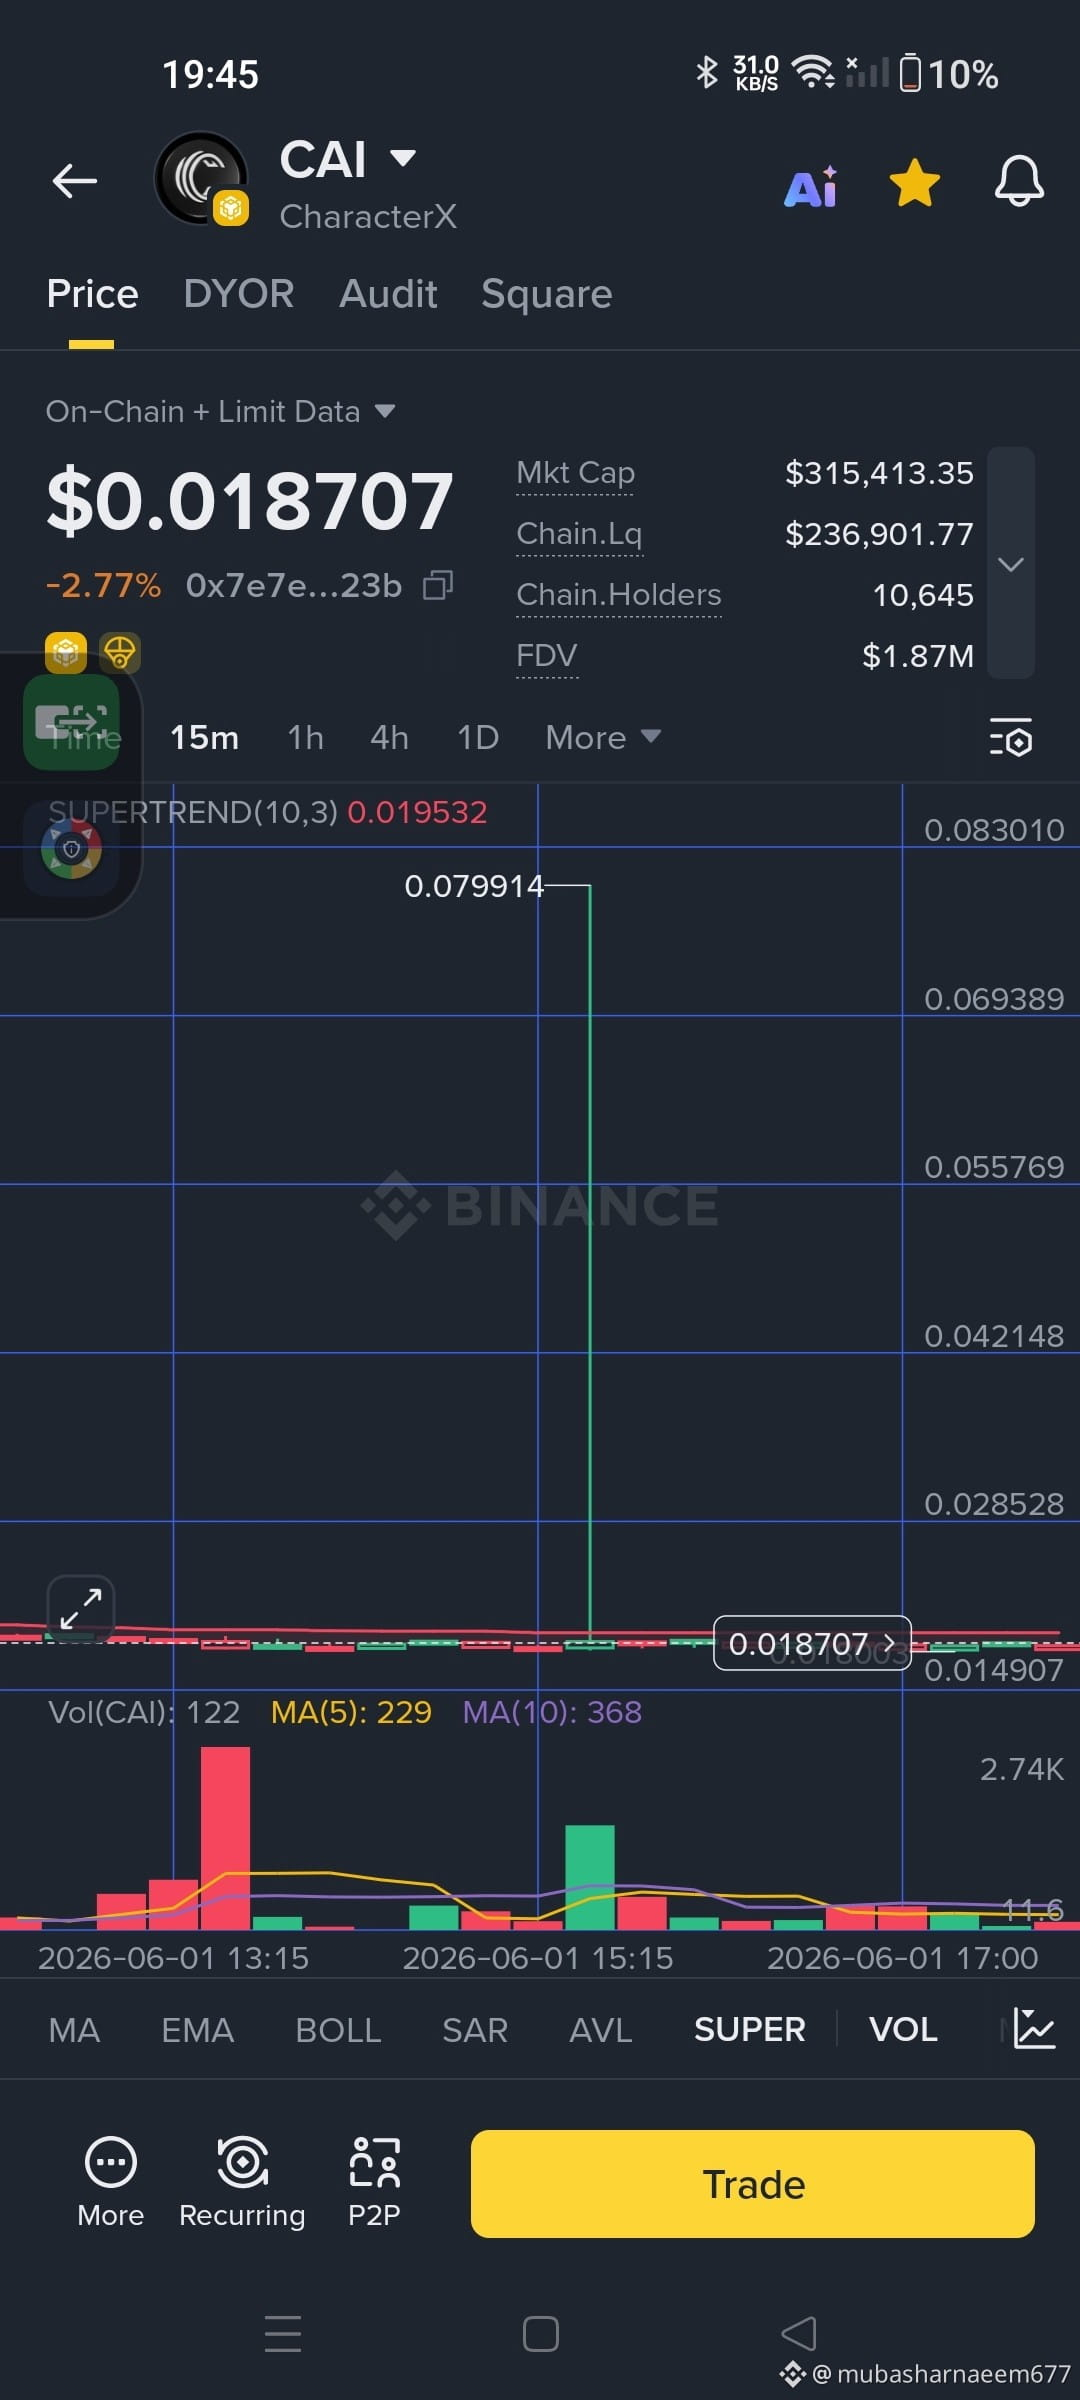
Task: Switch to the Audit tab
Action: [x=388, y=294]
